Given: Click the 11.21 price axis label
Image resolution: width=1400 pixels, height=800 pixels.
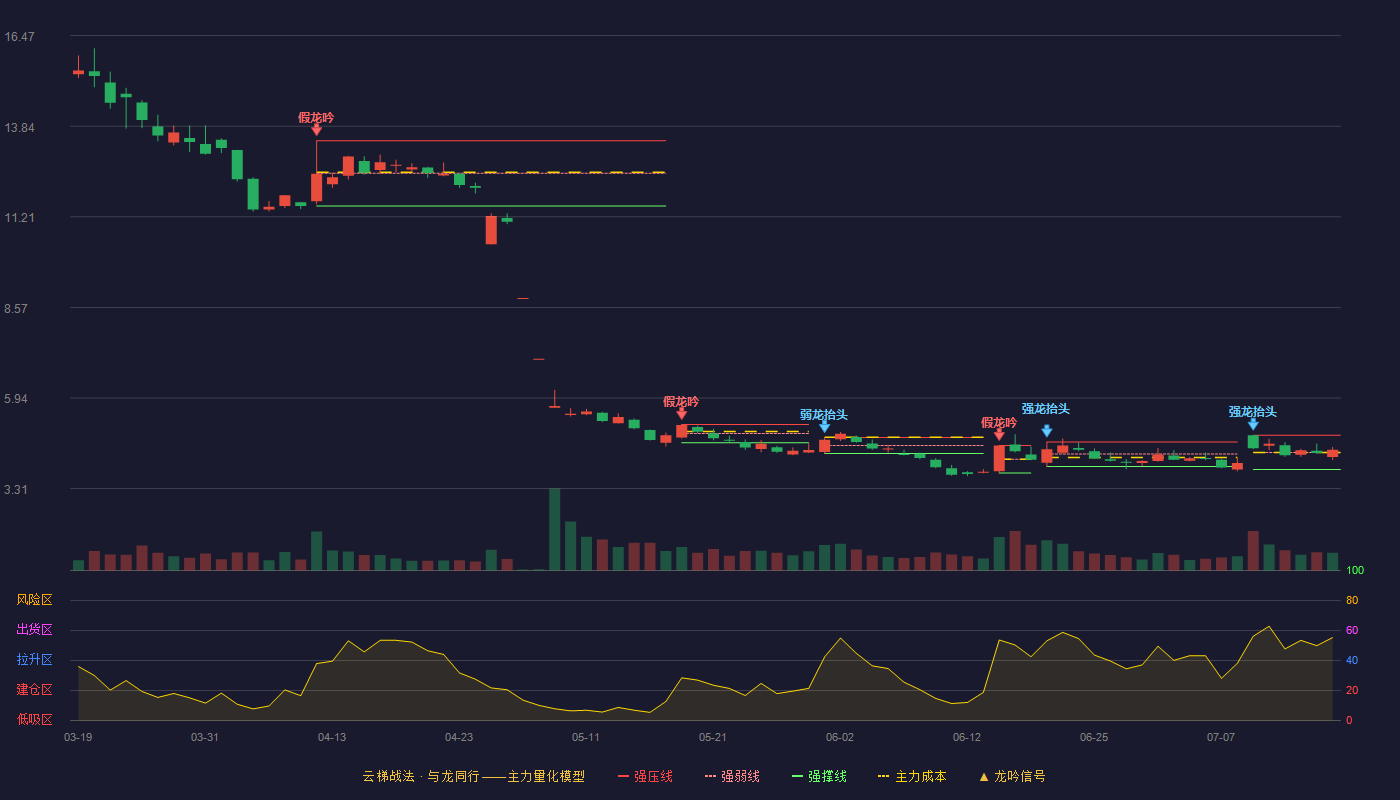Looking at the screenshot, I should click(x=19, y=218).
